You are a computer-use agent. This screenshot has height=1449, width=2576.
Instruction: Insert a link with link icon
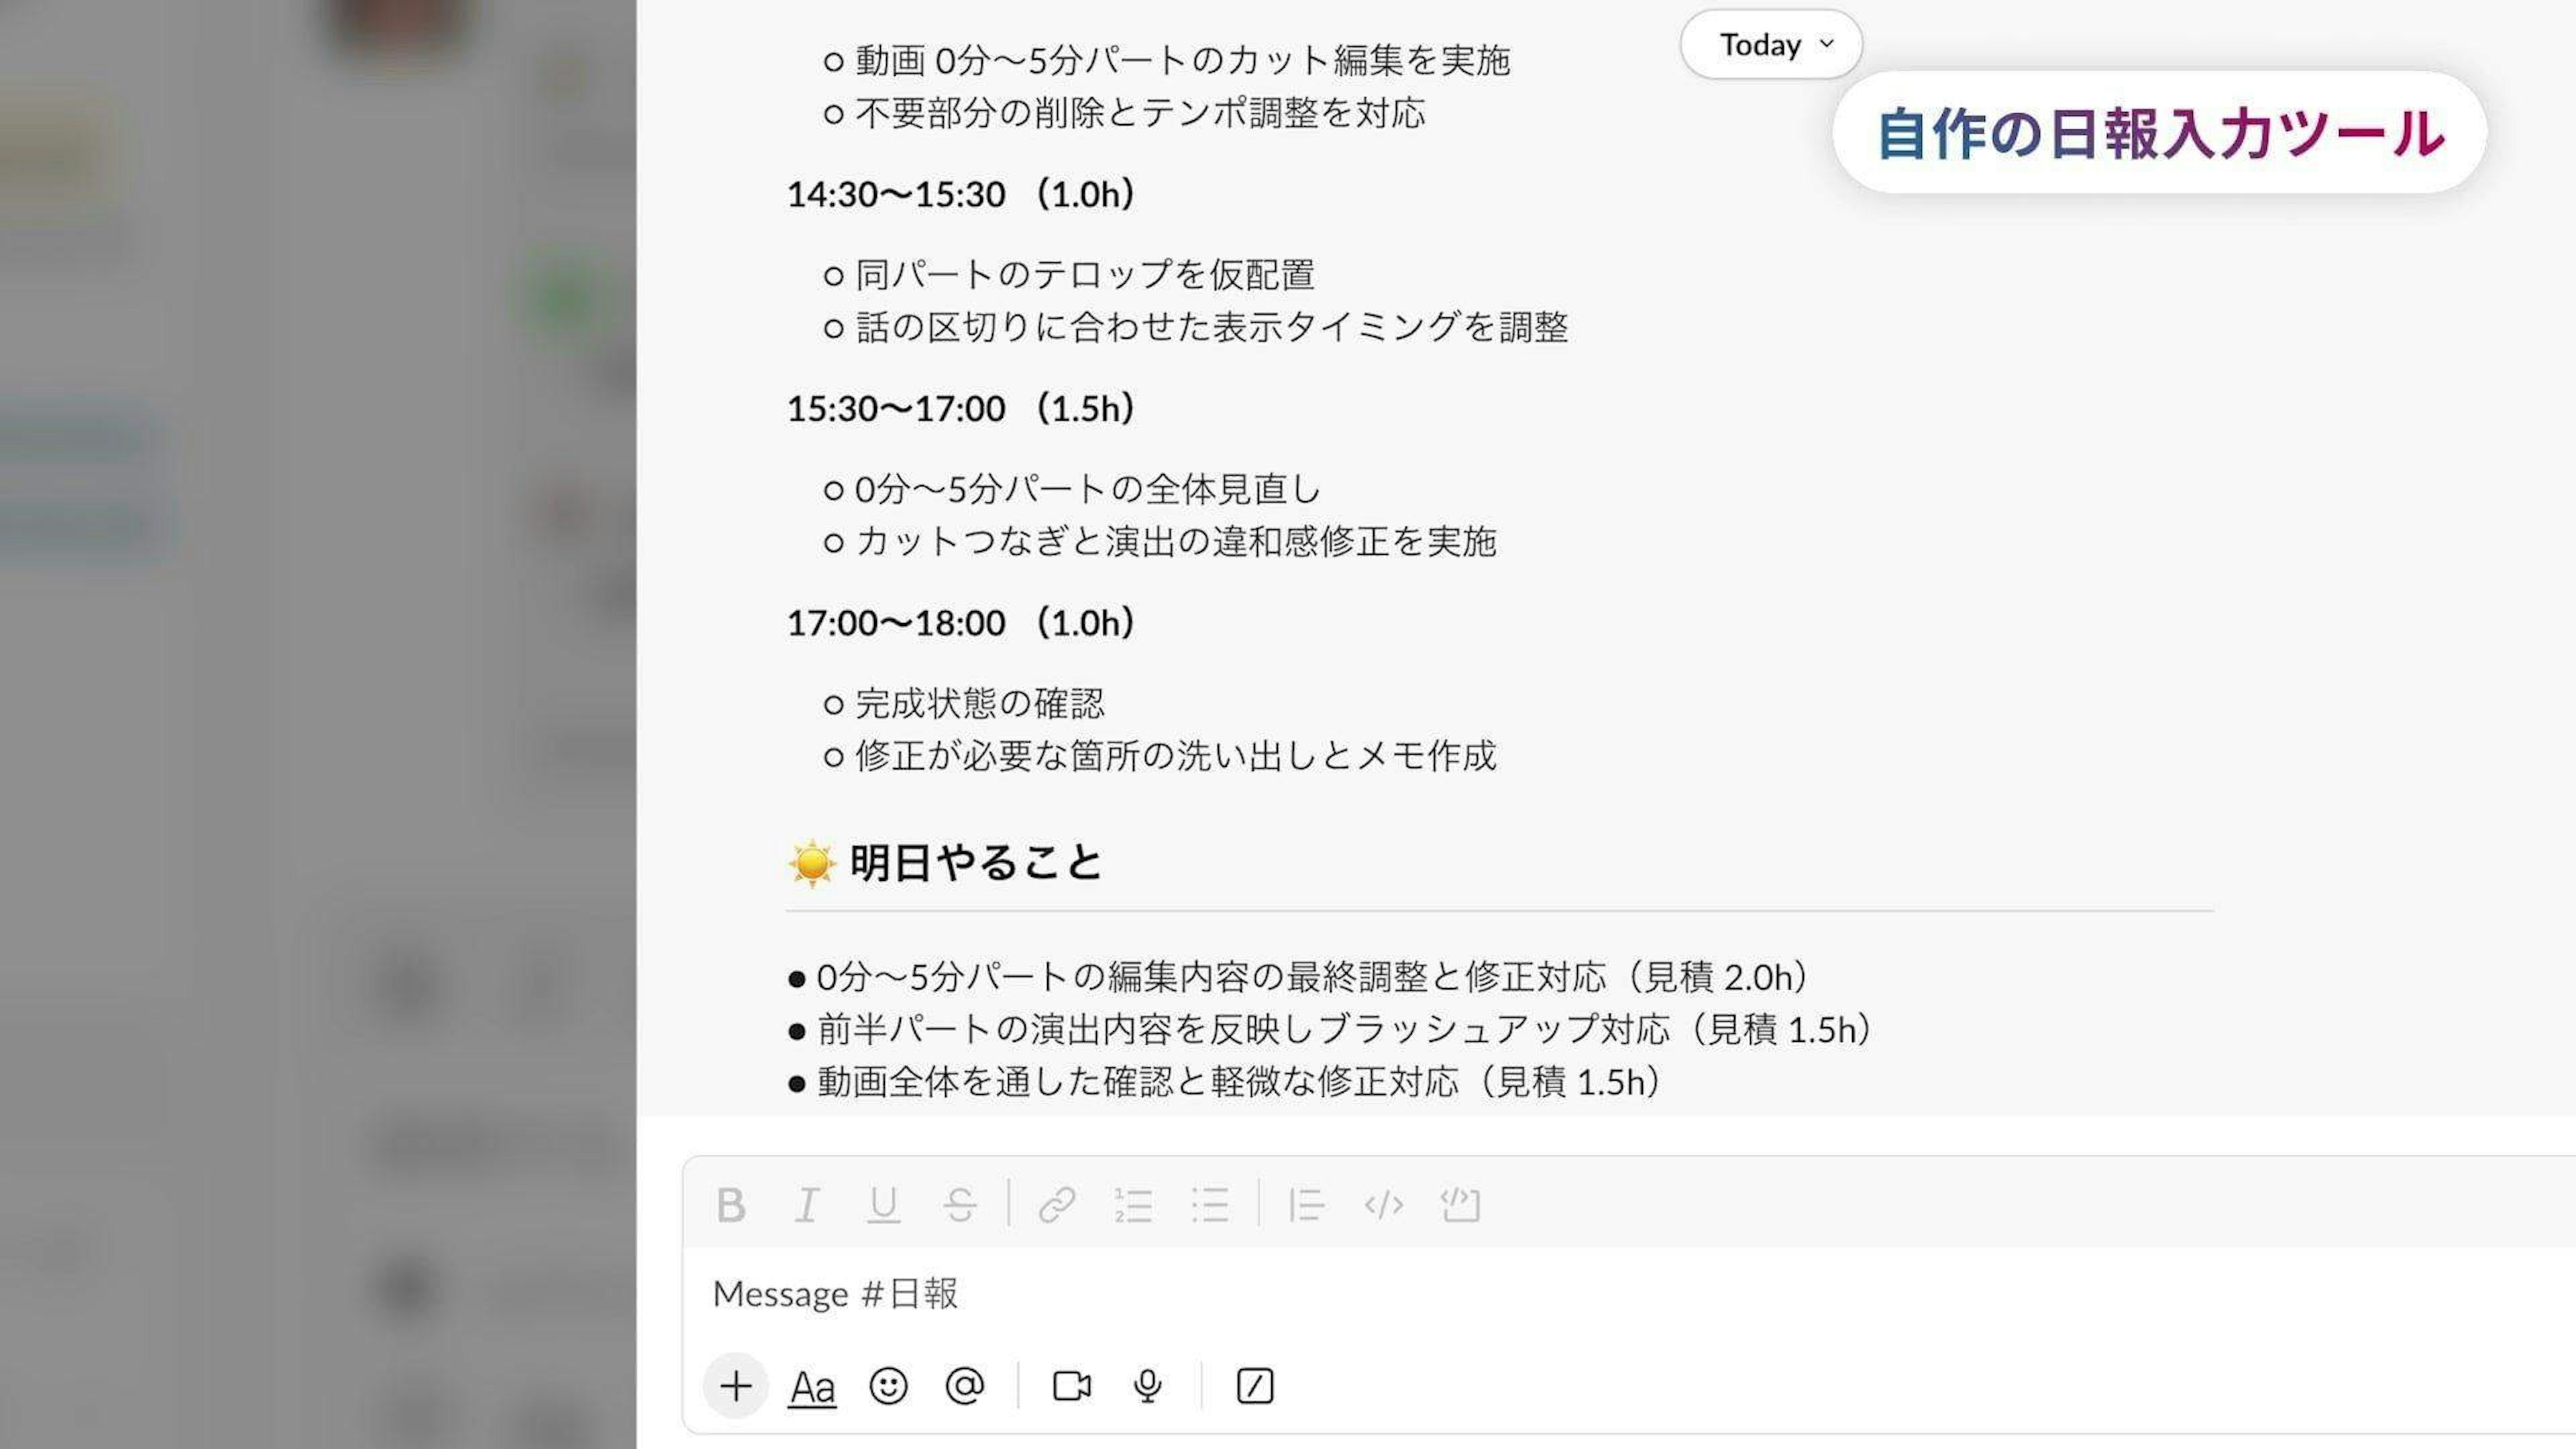pyautogui.click(x=1057, y=1205)
